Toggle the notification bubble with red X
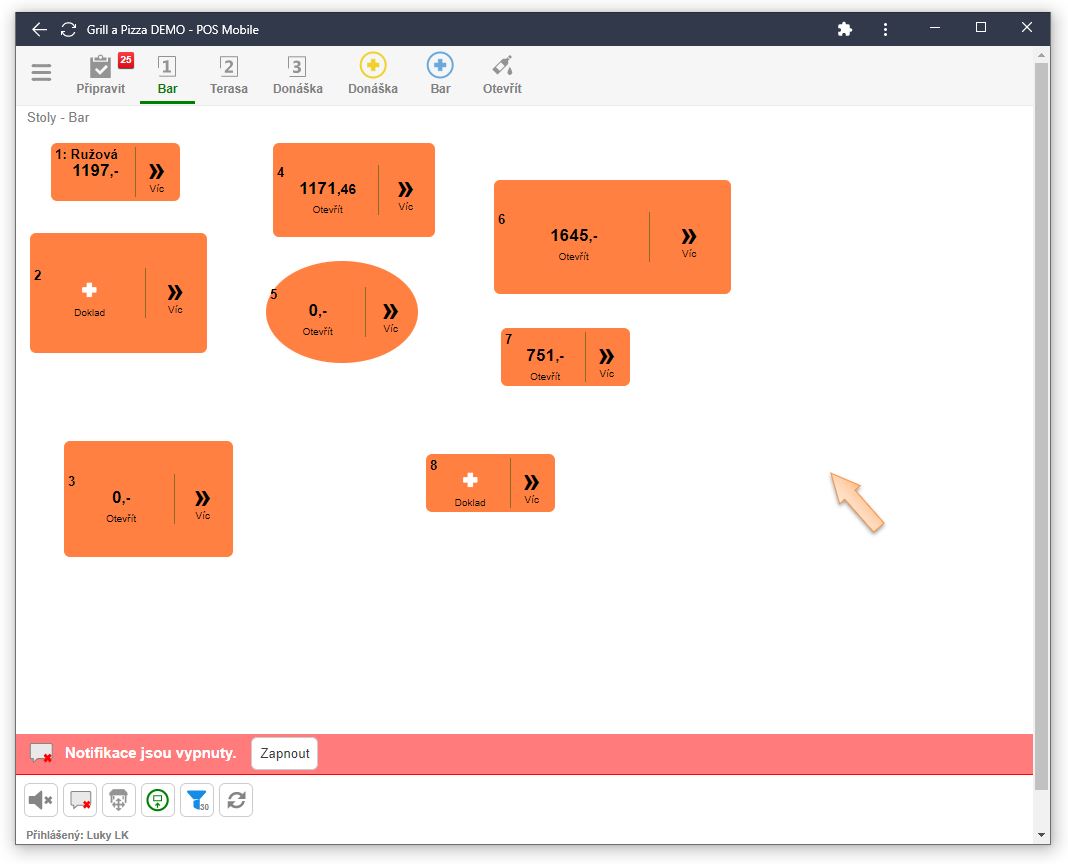 pos(80,800)
